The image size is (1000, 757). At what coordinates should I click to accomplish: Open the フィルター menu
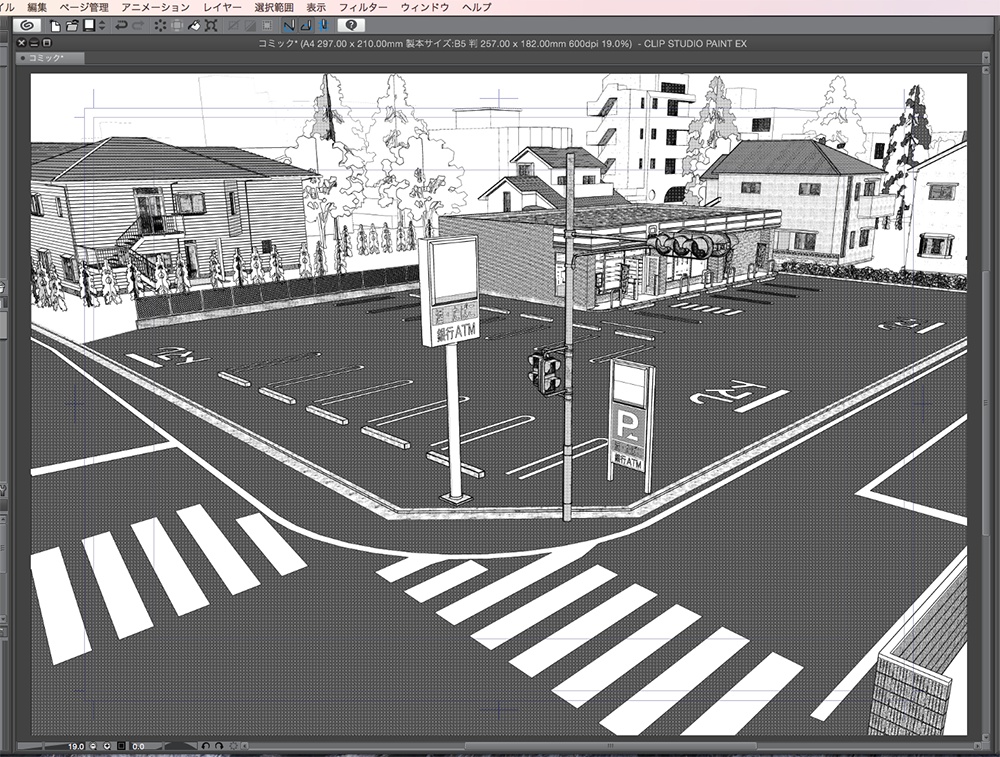point(363,7)
